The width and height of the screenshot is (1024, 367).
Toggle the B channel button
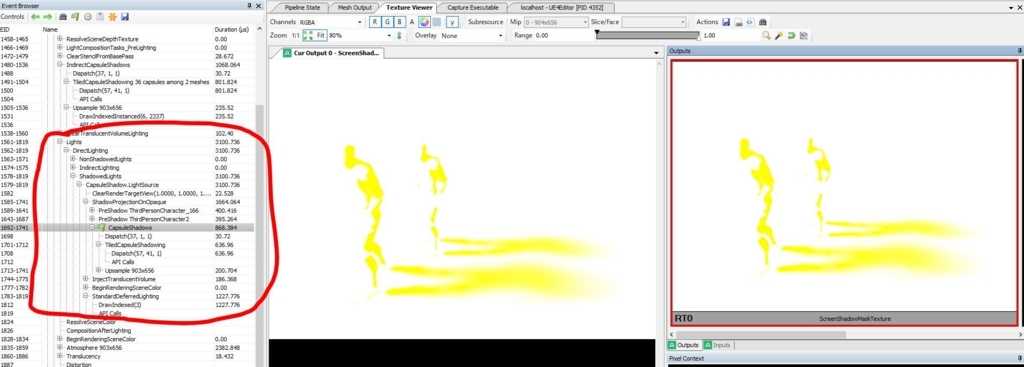(399, 22)
